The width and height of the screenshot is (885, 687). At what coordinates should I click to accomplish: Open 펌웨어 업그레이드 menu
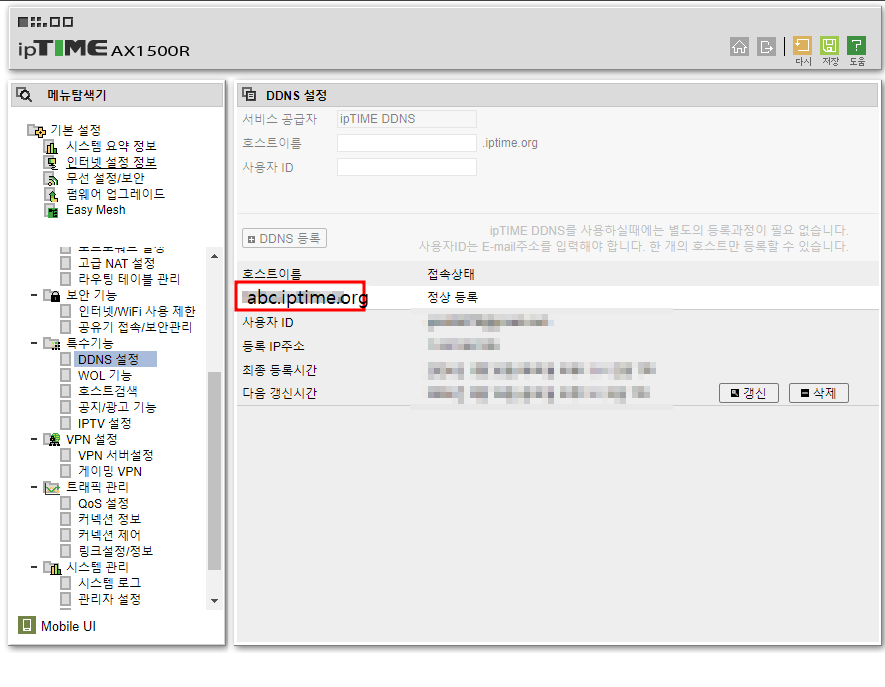point(115,194)
